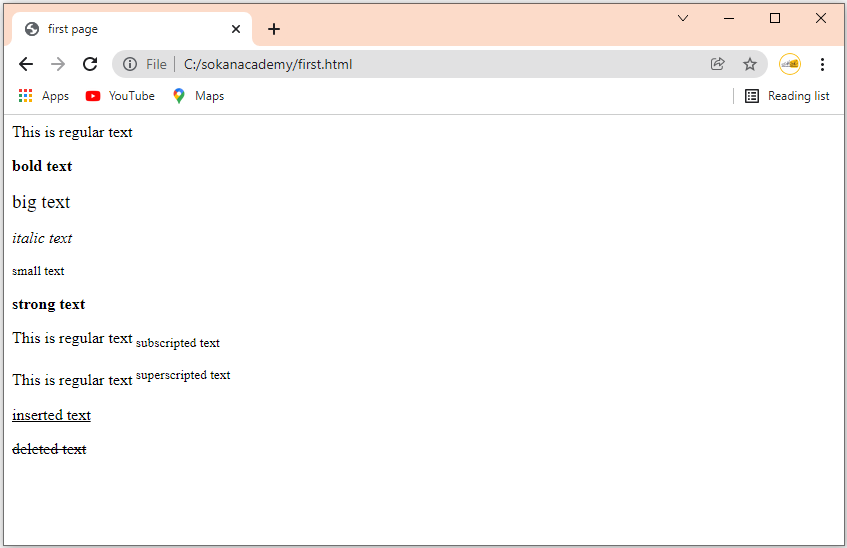Open the Chrome profile avatar
This screenshot has height=548, width=847.
(790, 64)
